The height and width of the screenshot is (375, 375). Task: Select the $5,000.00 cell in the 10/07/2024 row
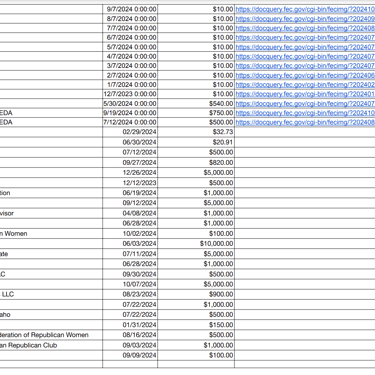196,284
